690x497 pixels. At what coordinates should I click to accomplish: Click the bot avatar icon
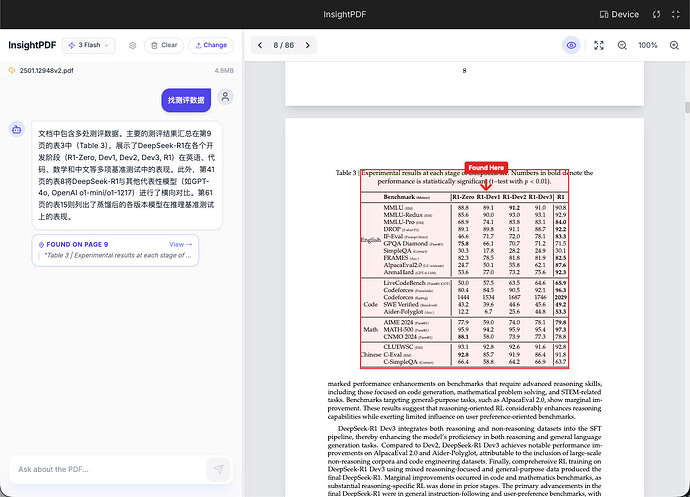[17, 129]
